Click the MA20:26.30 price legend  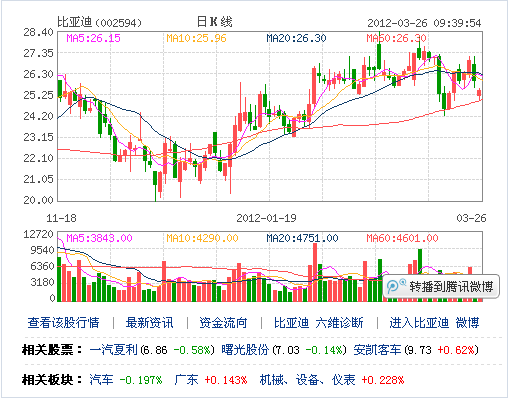[296, 38]
